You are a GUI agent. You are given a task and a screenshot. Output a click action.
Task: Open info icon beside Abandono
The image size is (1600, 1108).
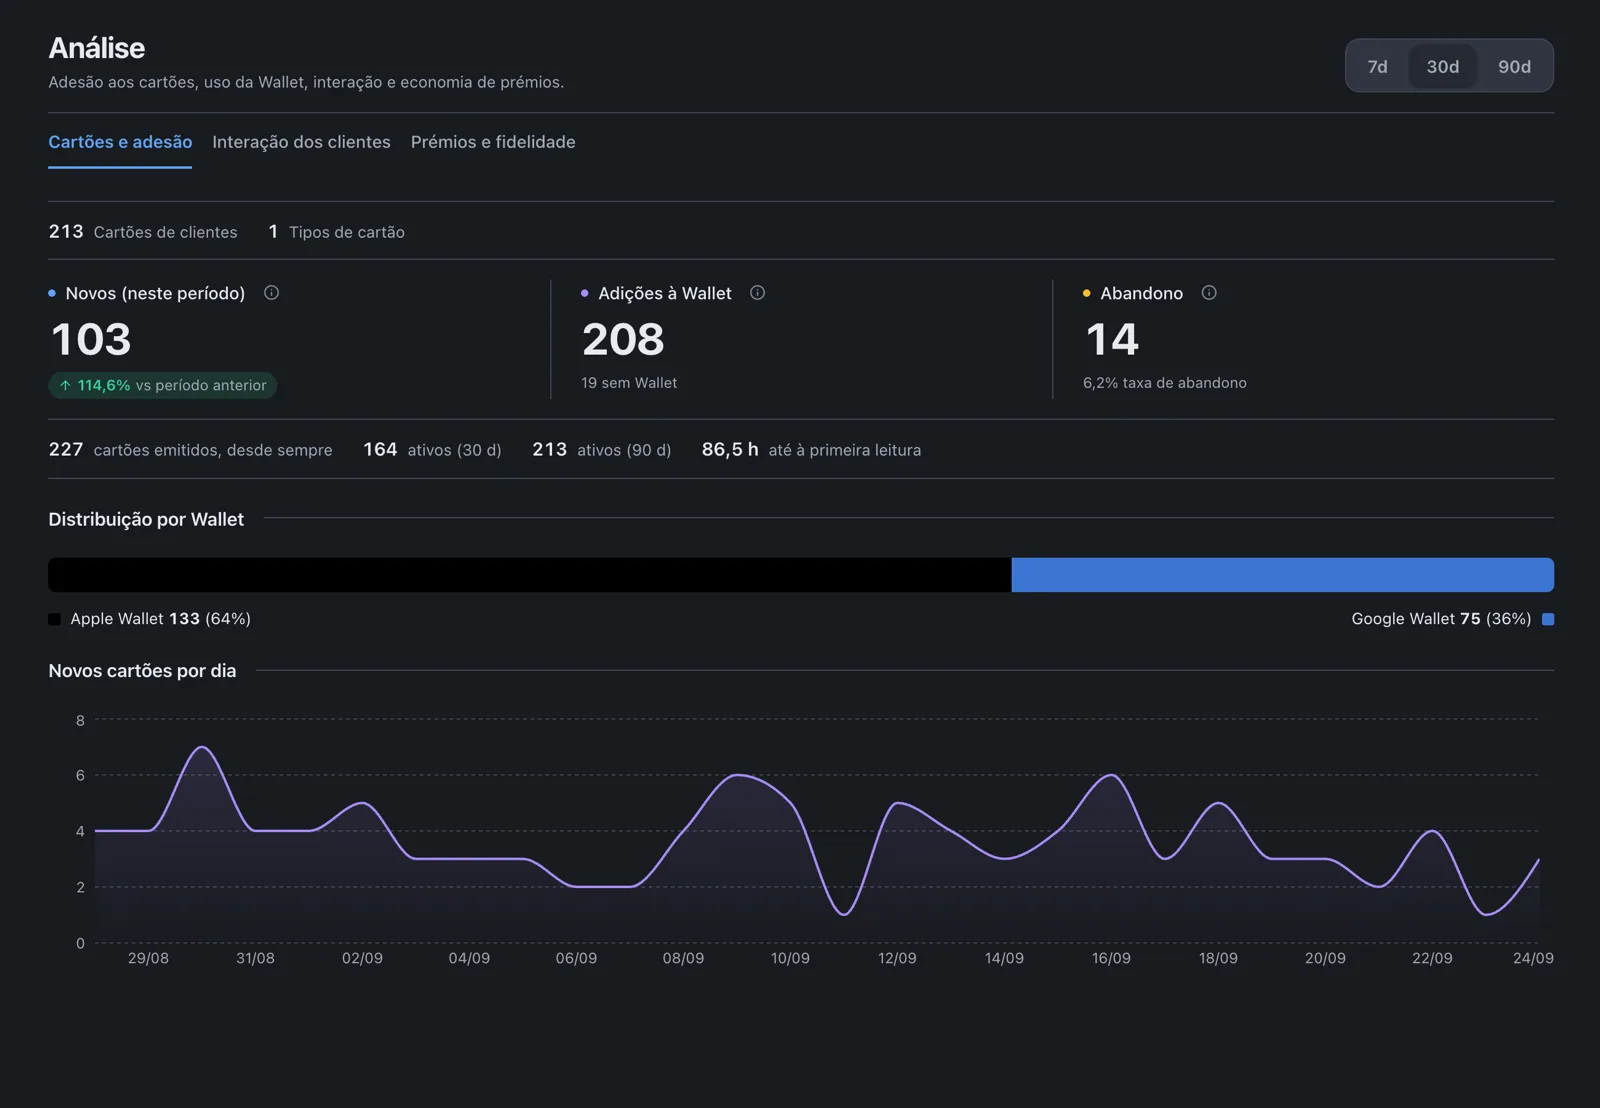click(x=1209, y=293)
